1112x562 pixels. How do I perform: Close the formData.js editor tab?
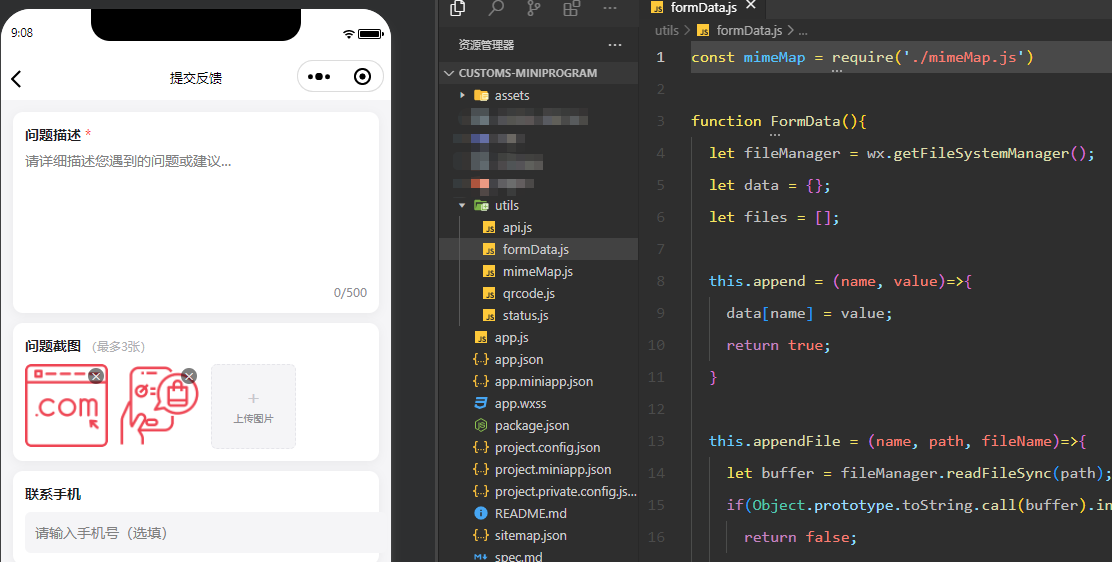751,6
